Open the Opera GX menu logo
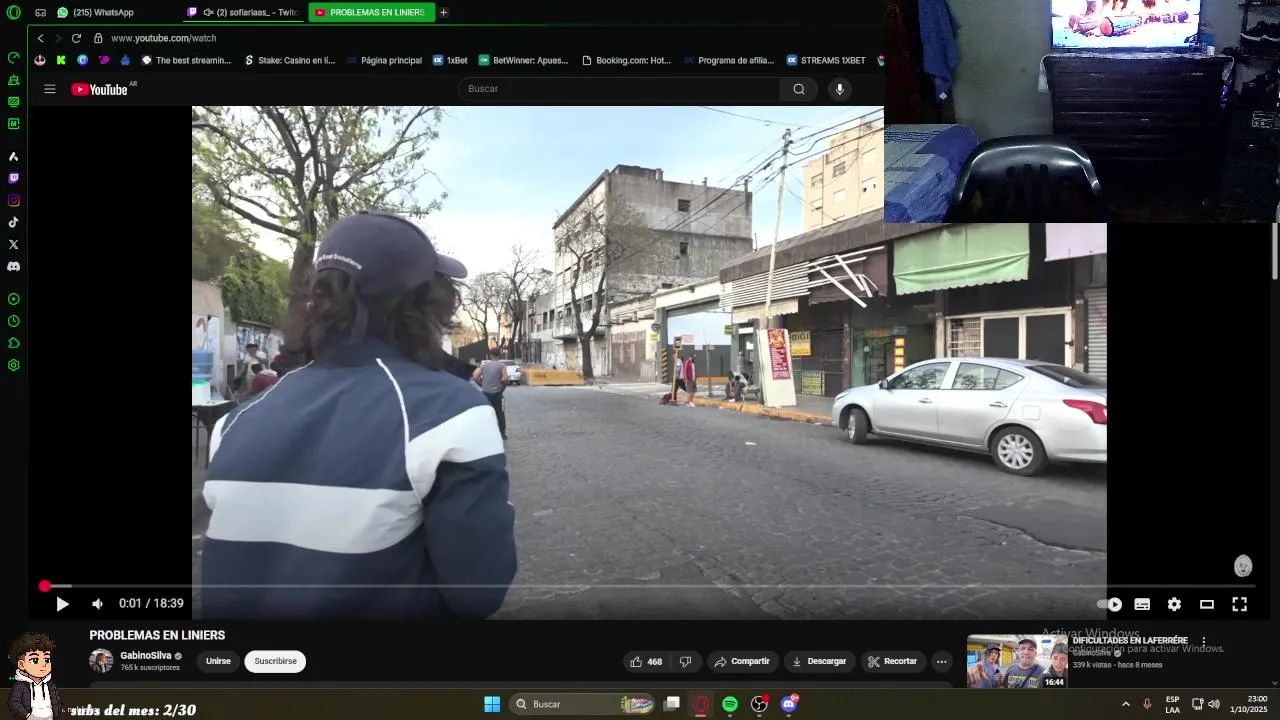Screen dimensions: 1280x720 13,12
